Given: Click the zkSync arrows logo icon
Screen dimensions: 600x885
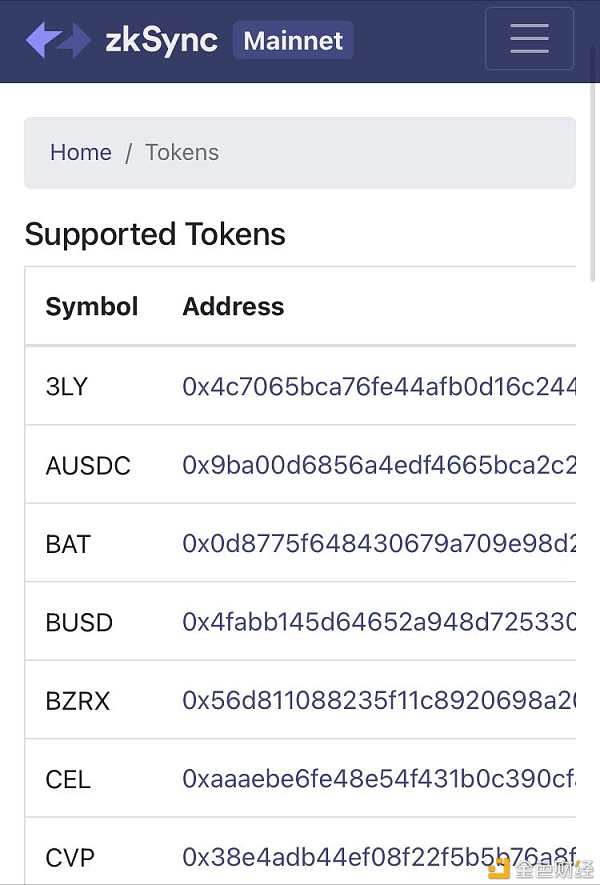Looking at the screenshot, I should click(x=58, y=40).
